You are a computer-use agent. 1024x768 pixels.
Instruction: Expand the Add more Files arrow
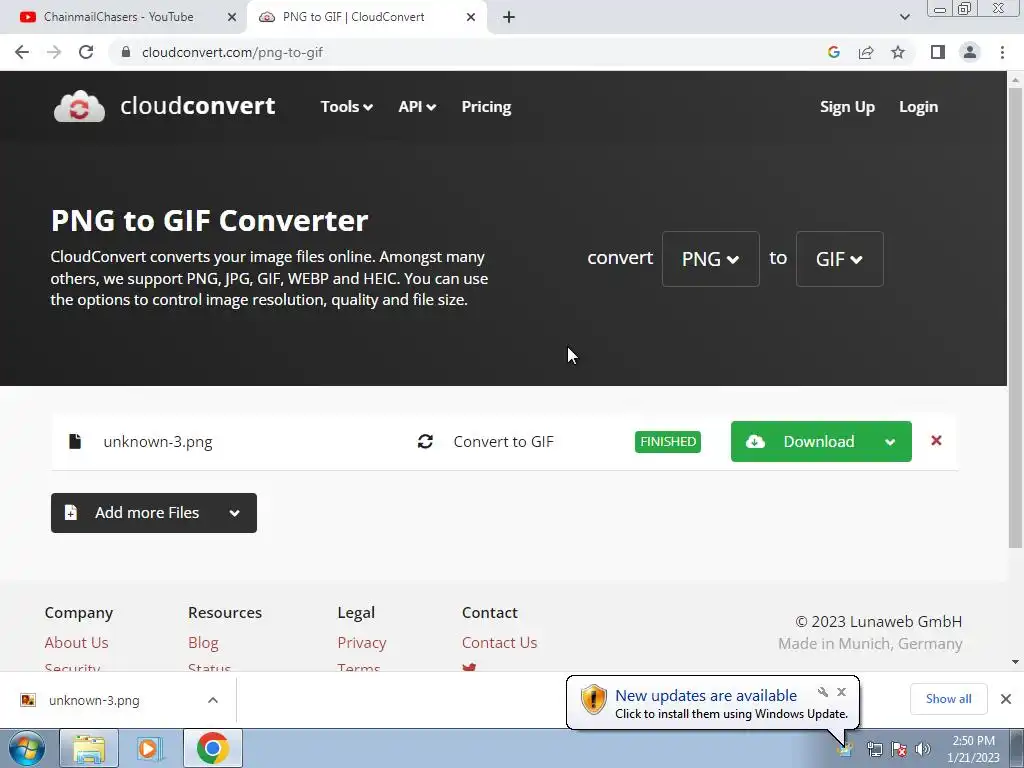coord(234,513)
